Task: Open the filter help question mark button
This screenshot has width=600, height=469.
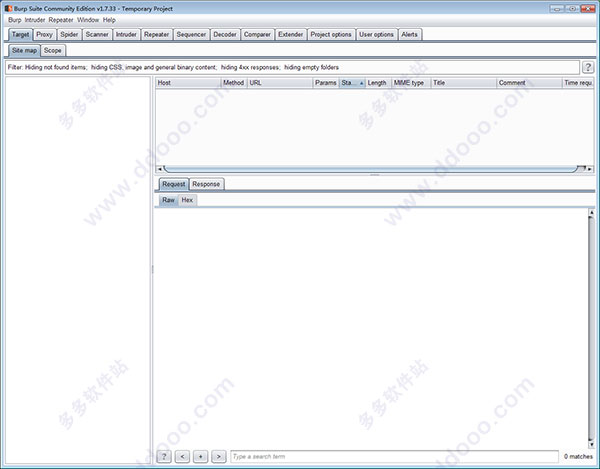Action: click(x=588, y=67)
